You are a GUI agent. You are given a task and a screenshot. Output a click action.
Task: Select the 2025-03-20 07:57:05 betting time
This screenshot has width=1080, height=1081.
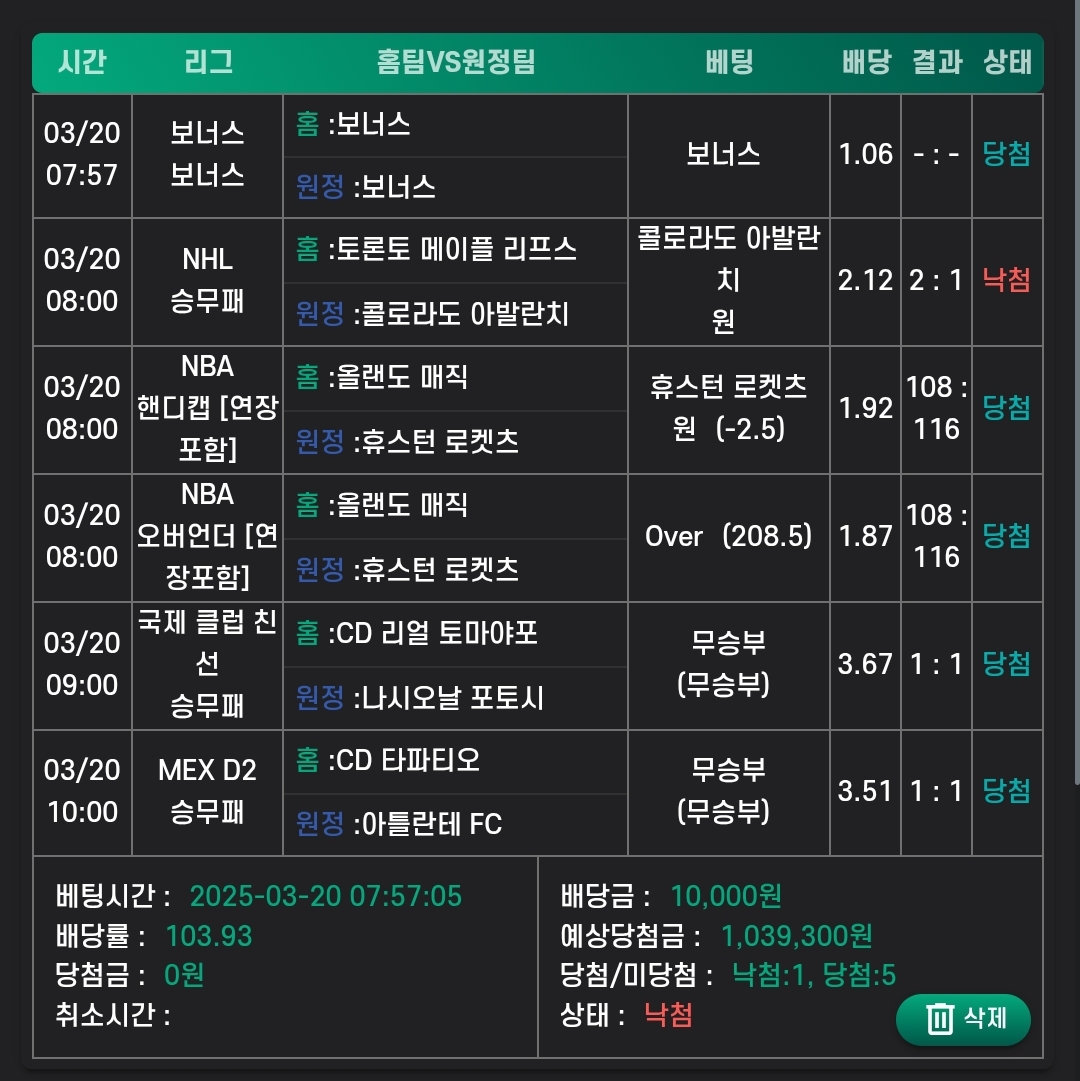point(326,896)
